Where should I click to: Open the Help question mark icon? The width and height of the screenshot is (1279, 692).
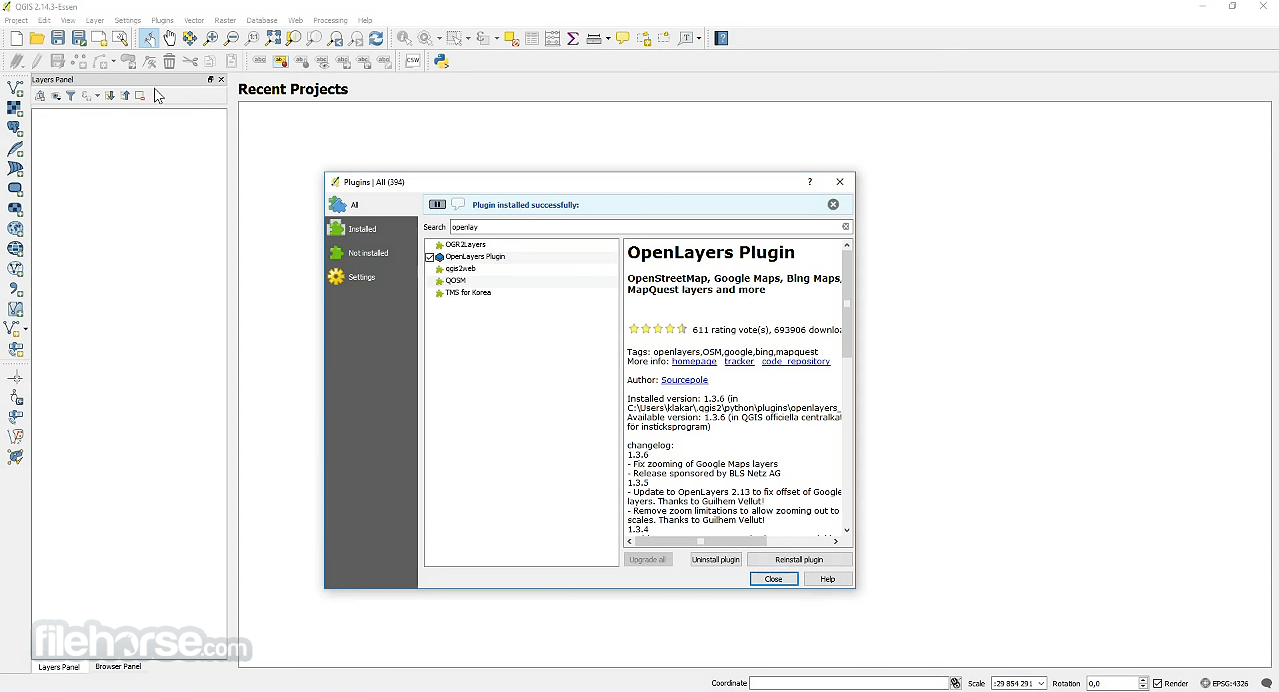(721, 38)
